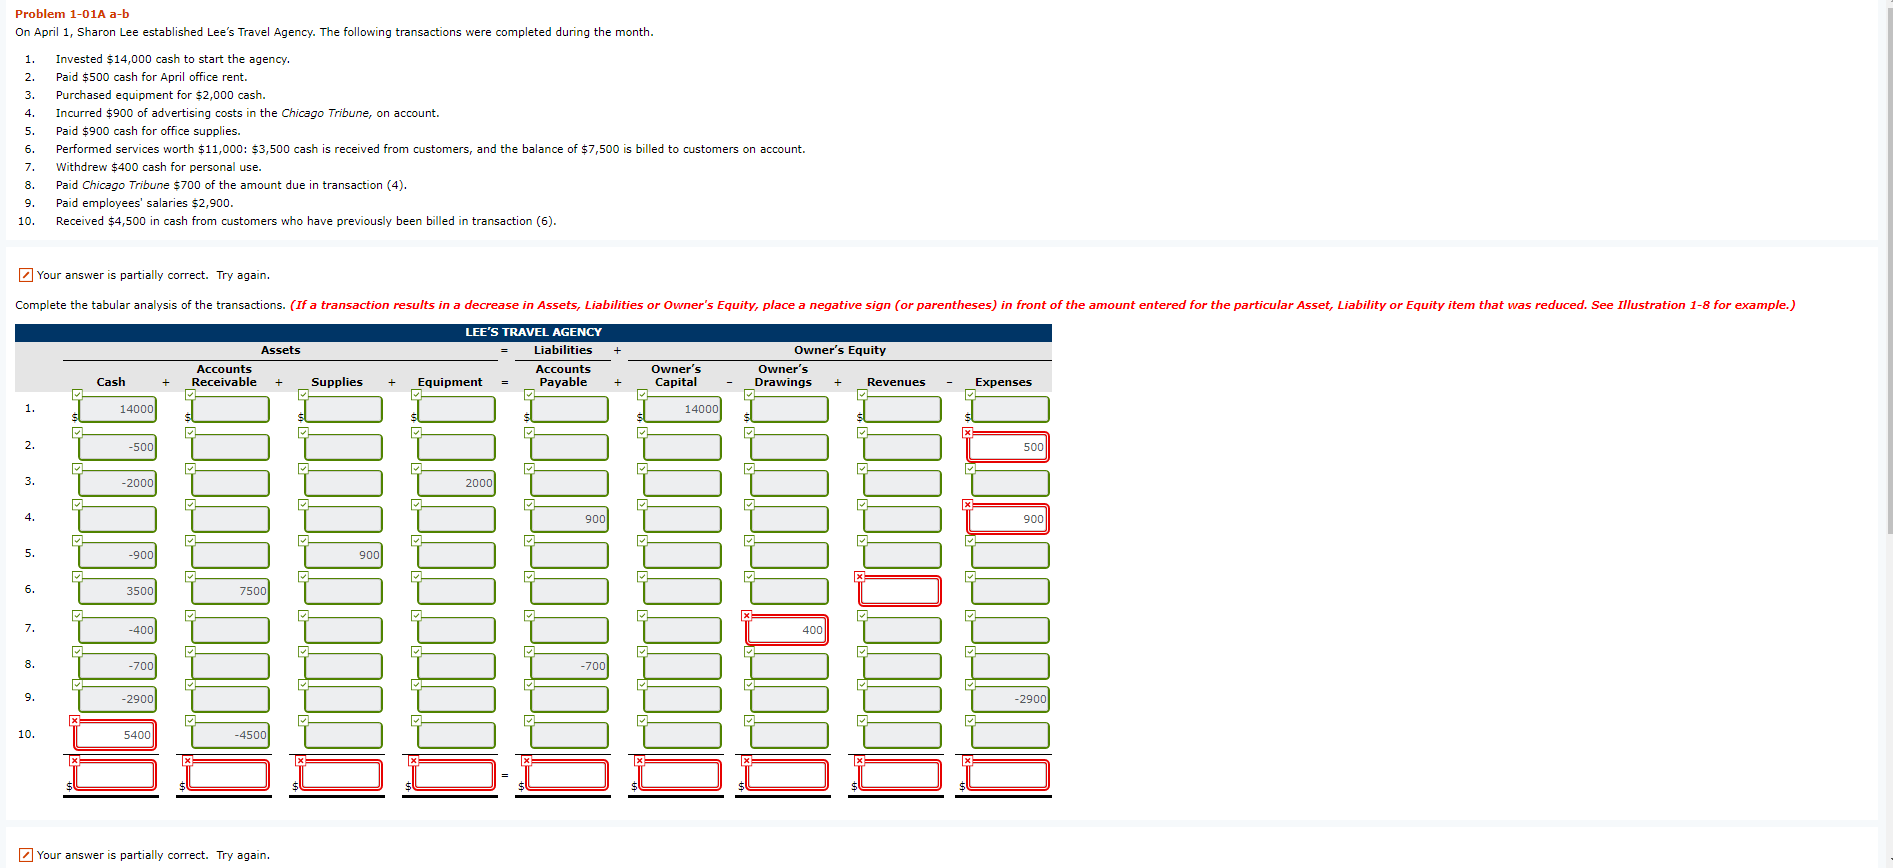This screenshot has height=868, width=1893.
Task: Click the "Accounts Receivable" column header
Action: click(224, 376)
